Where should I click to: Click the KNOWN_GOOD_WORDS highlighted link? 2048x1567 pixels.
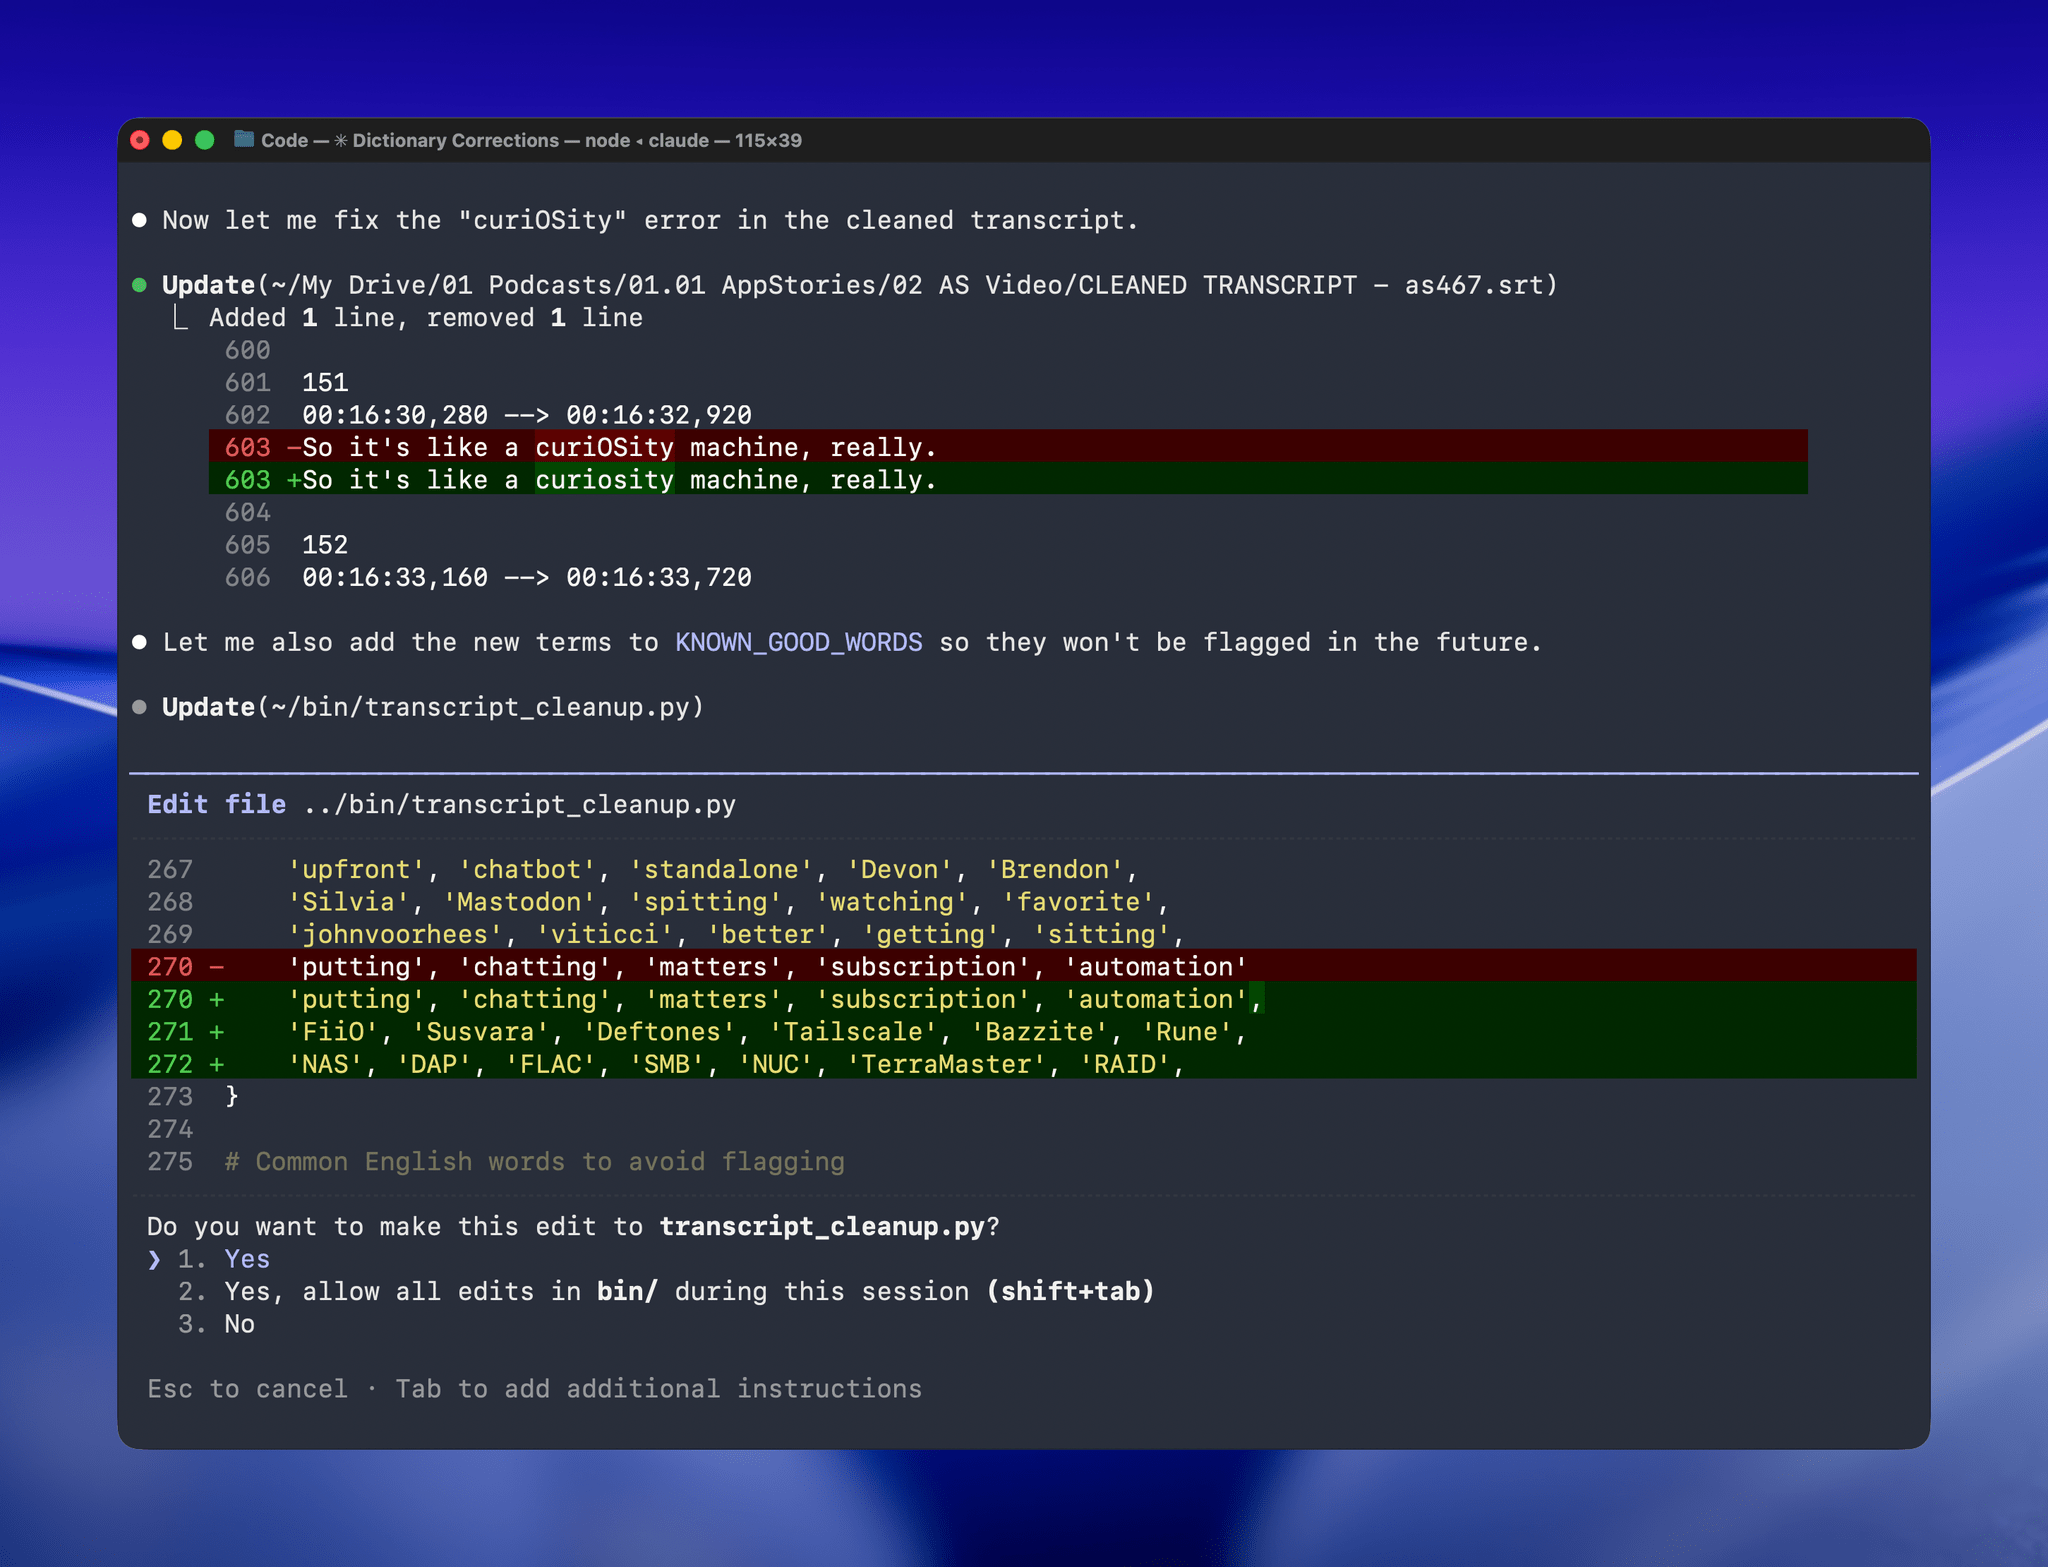(x=799, y=642)
